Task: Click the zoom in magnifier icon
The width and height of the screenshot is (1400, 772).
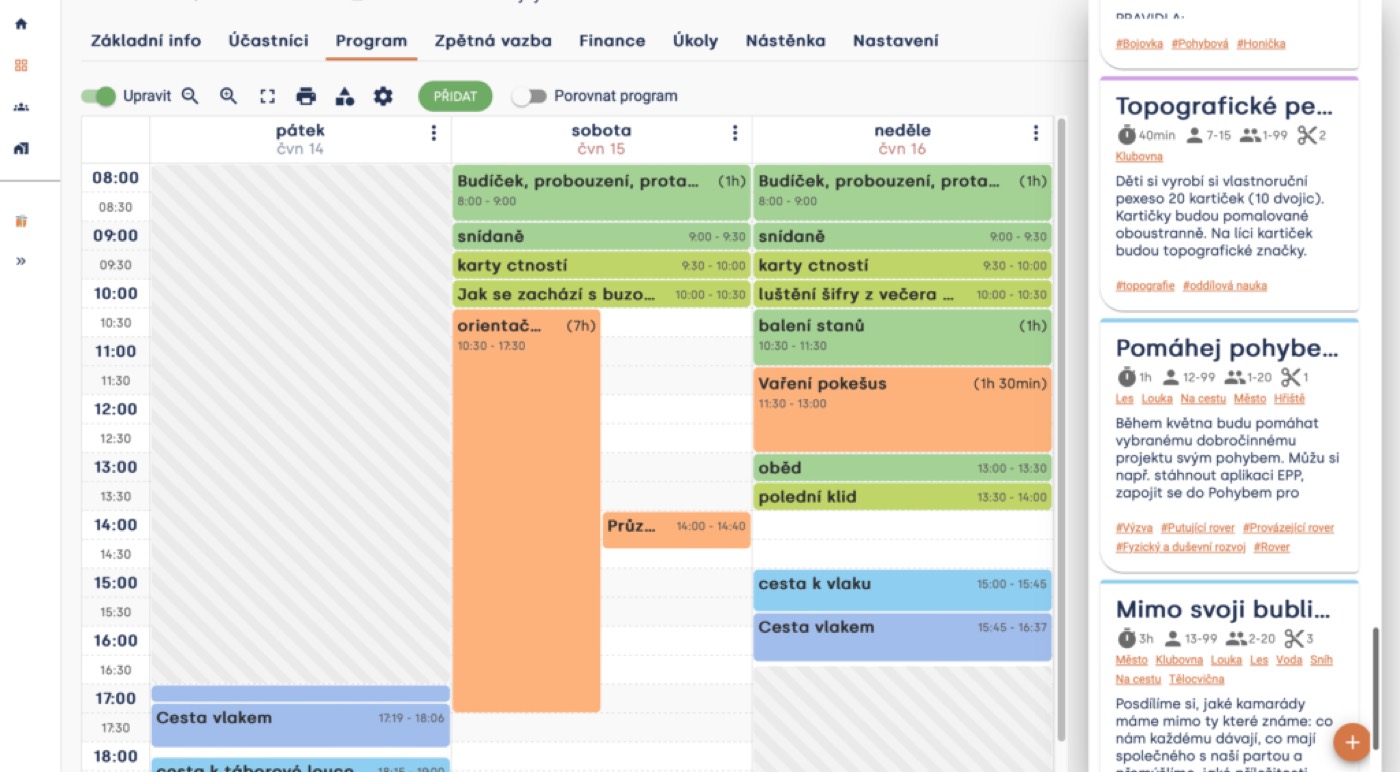Action: pyautogui.click(x=229, y=96)
